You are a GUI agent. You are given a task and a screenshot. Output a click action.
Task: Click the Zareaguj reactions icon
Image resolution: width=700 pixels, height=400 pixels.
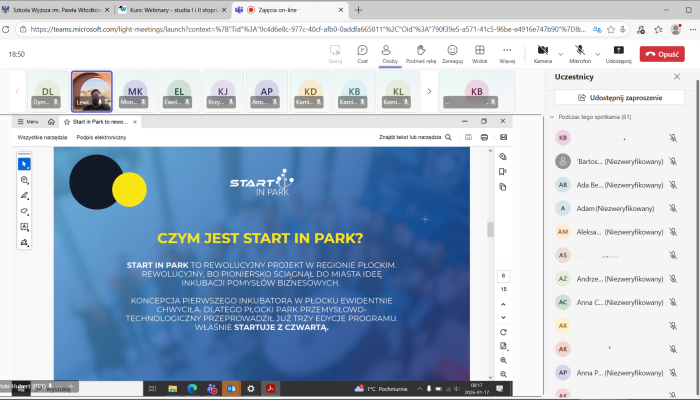(452, 54)
